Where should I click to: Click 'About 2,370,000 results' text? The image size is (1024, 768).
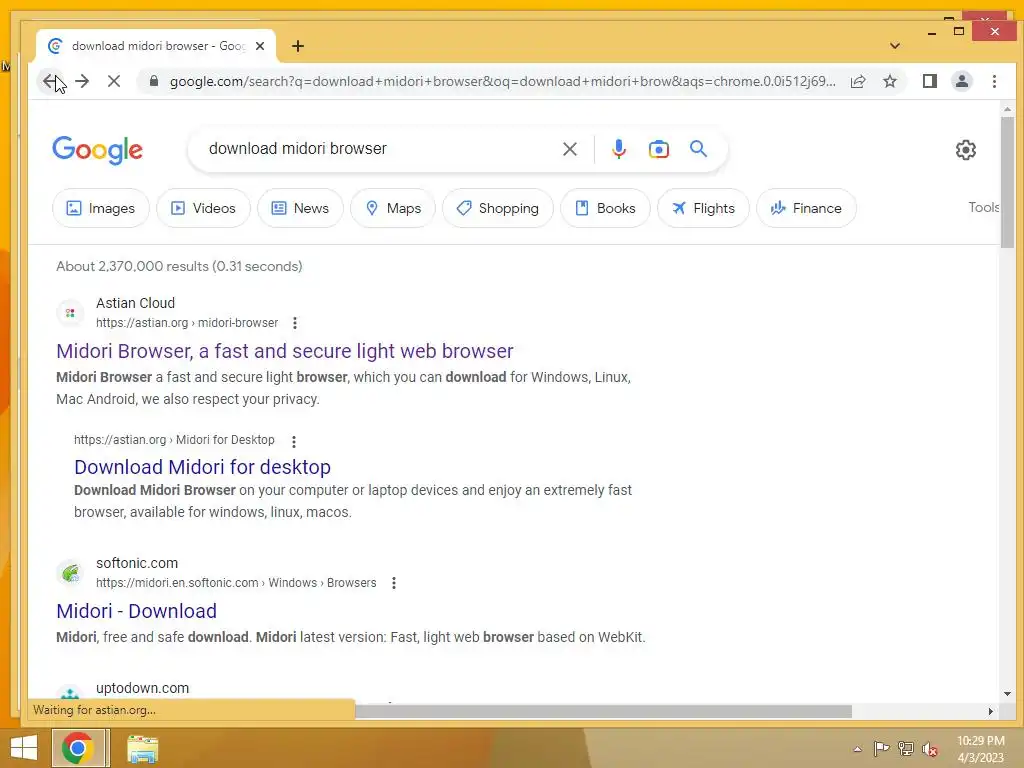coord(179,266)
